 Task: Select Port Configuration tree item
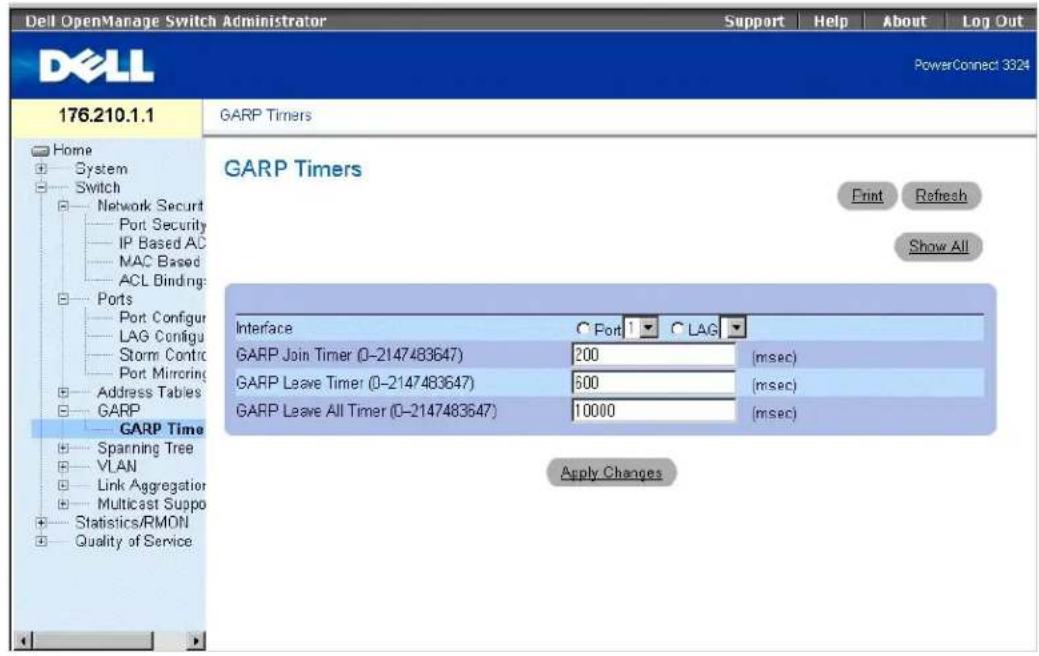click(x=162, y=318)
